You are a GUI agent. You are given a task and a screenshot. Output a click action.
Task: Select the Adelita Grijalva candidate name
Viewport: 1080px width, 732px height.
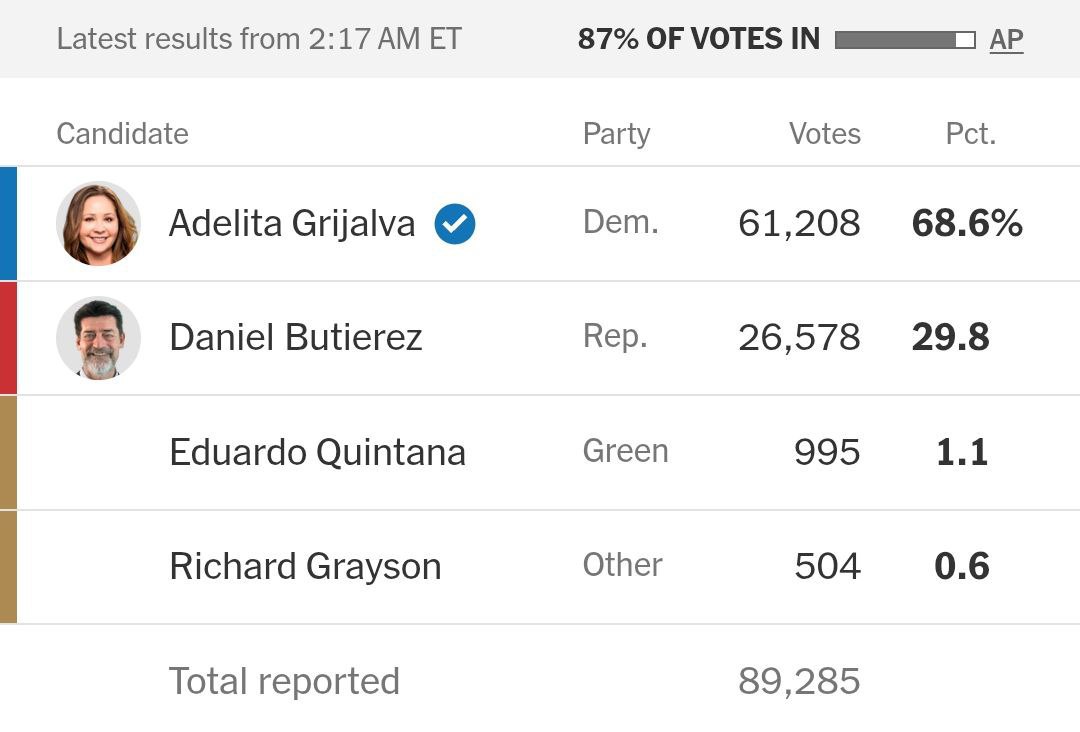pos(292,224)
